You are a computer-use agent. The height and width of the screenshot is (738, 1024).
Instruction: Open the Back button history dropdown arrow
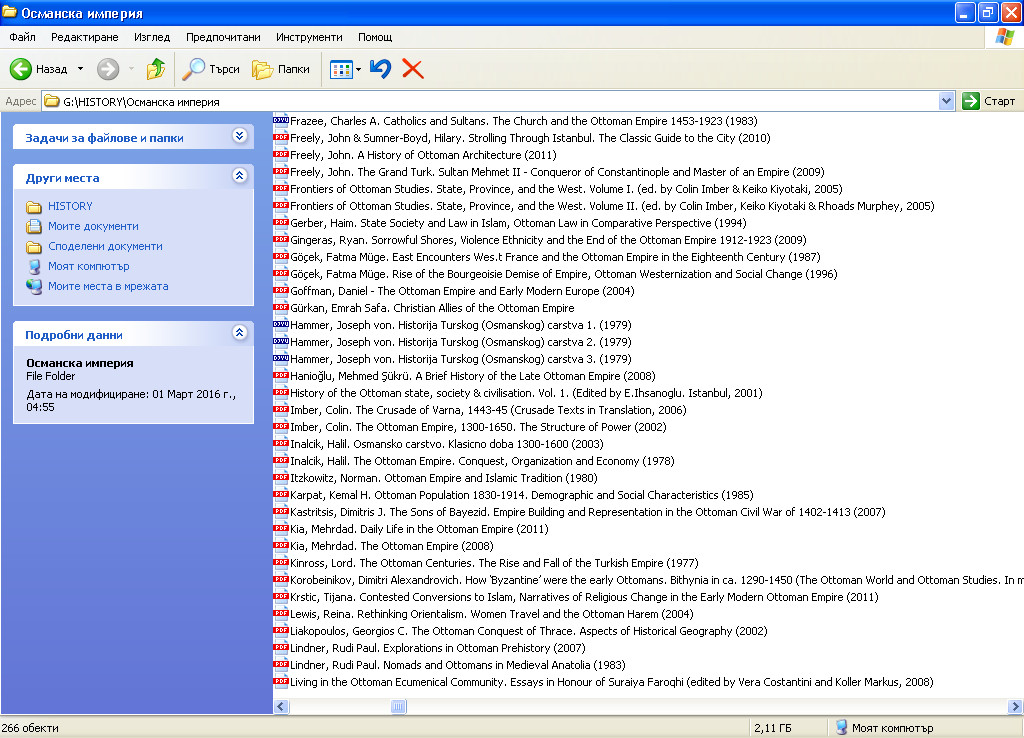[x=81, y=69]
